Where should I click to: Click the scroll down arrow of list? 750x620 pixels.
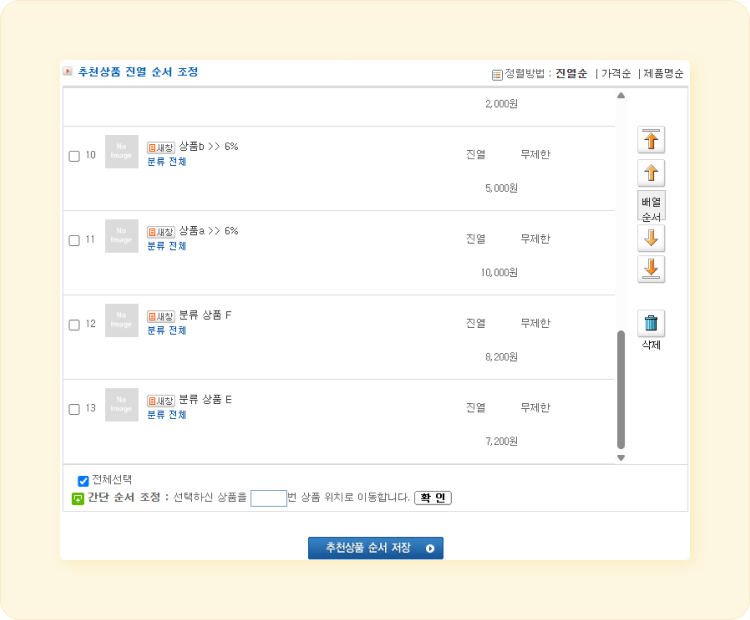point(621,458)
